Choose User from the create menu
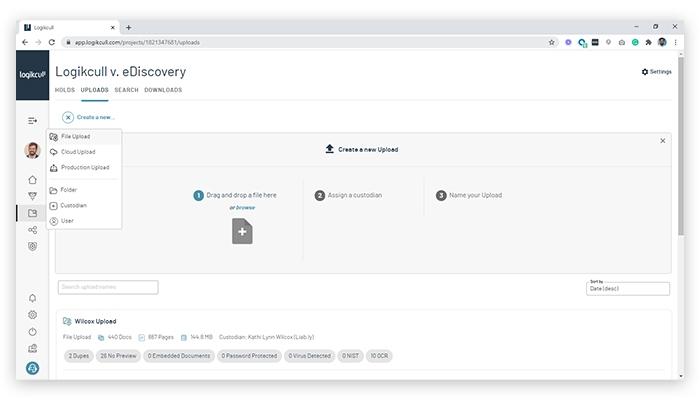 (83, 221)
